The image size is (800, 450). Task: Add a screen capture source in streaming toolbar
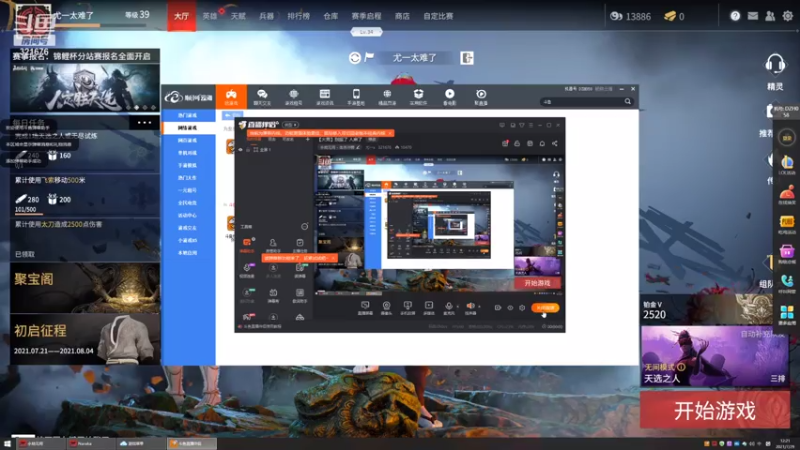tap(365, 307)
